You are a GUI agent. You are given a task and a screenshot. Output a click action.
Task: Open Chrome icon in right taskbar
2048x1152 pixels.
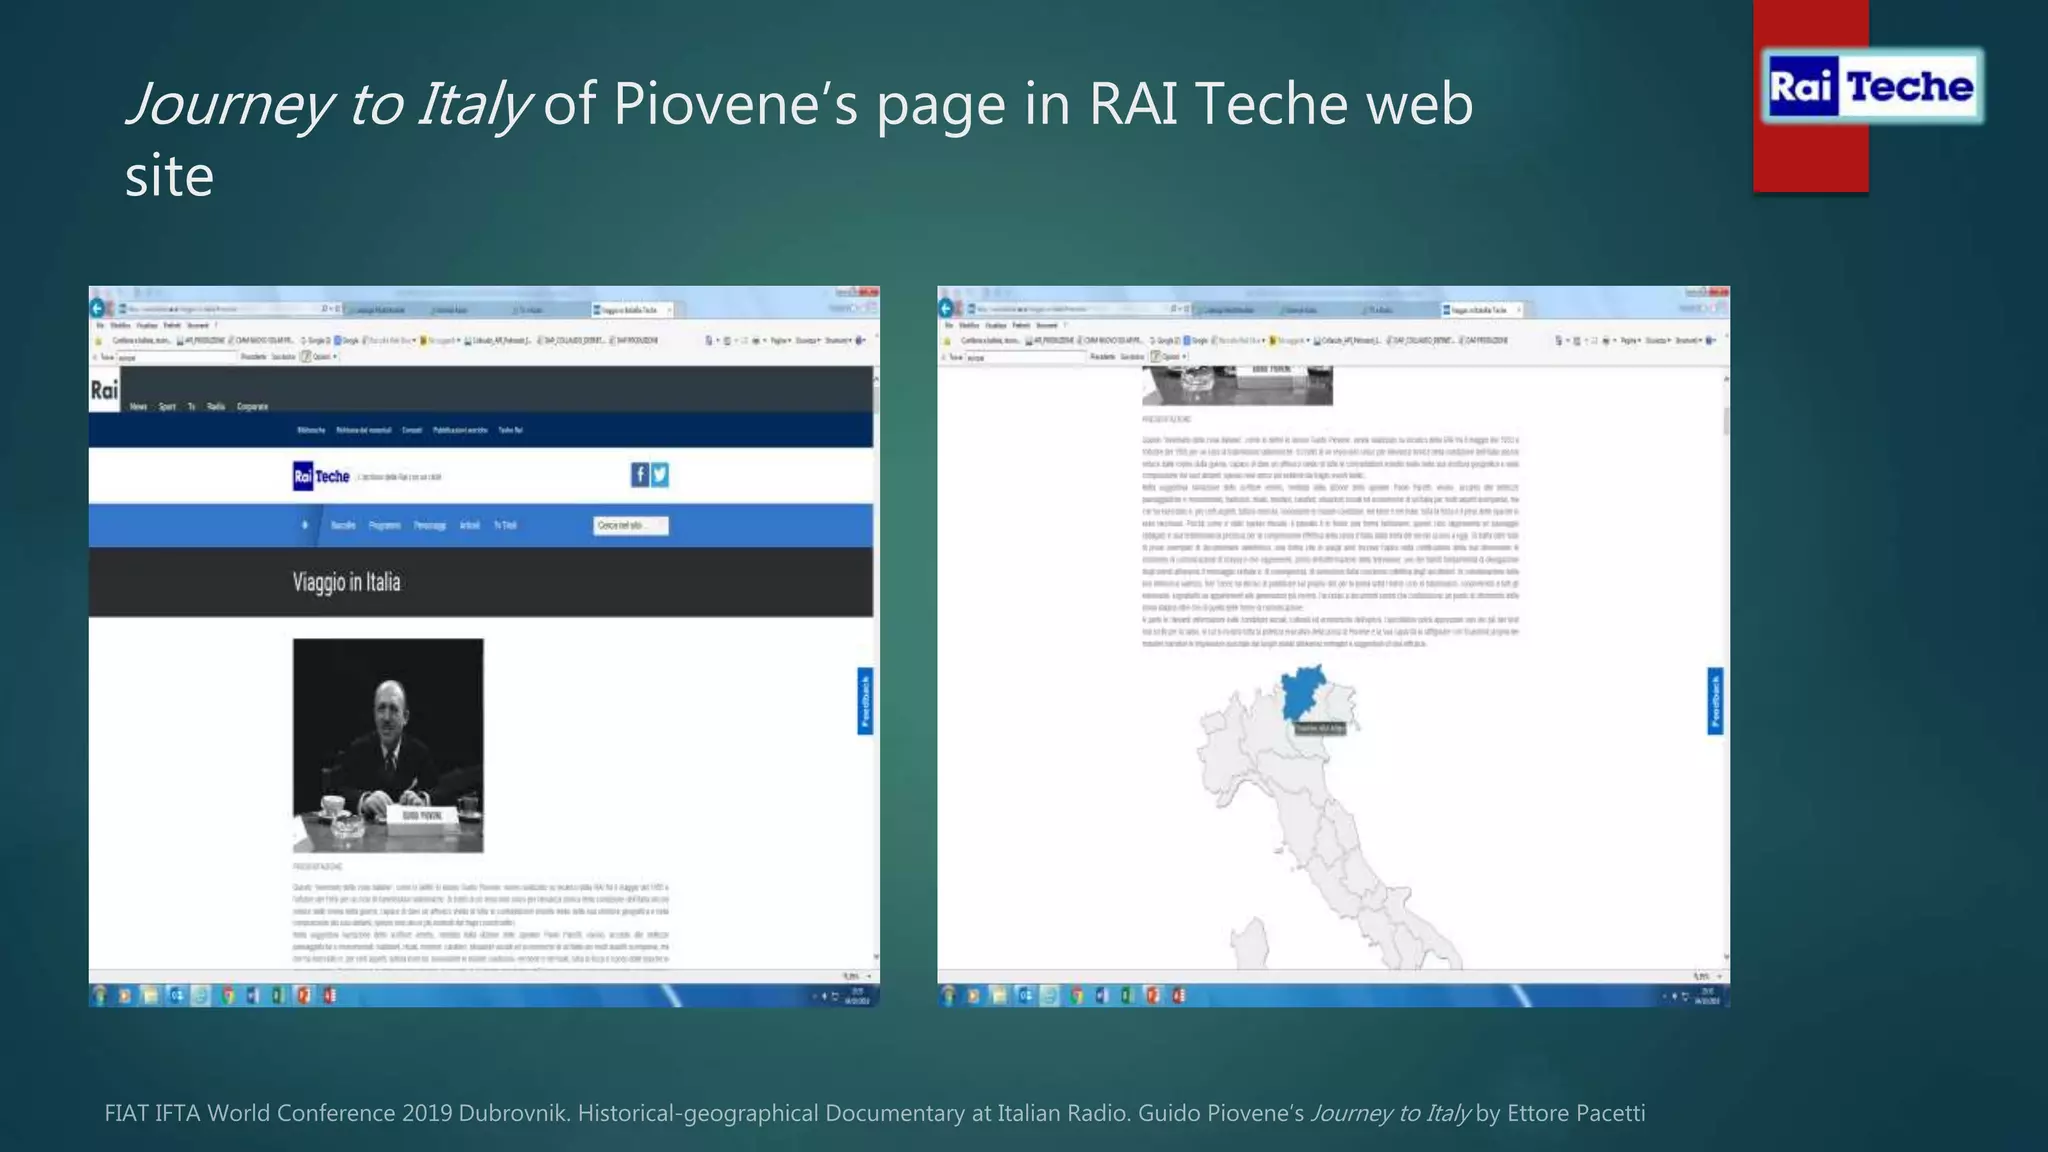click(1077, 995)
